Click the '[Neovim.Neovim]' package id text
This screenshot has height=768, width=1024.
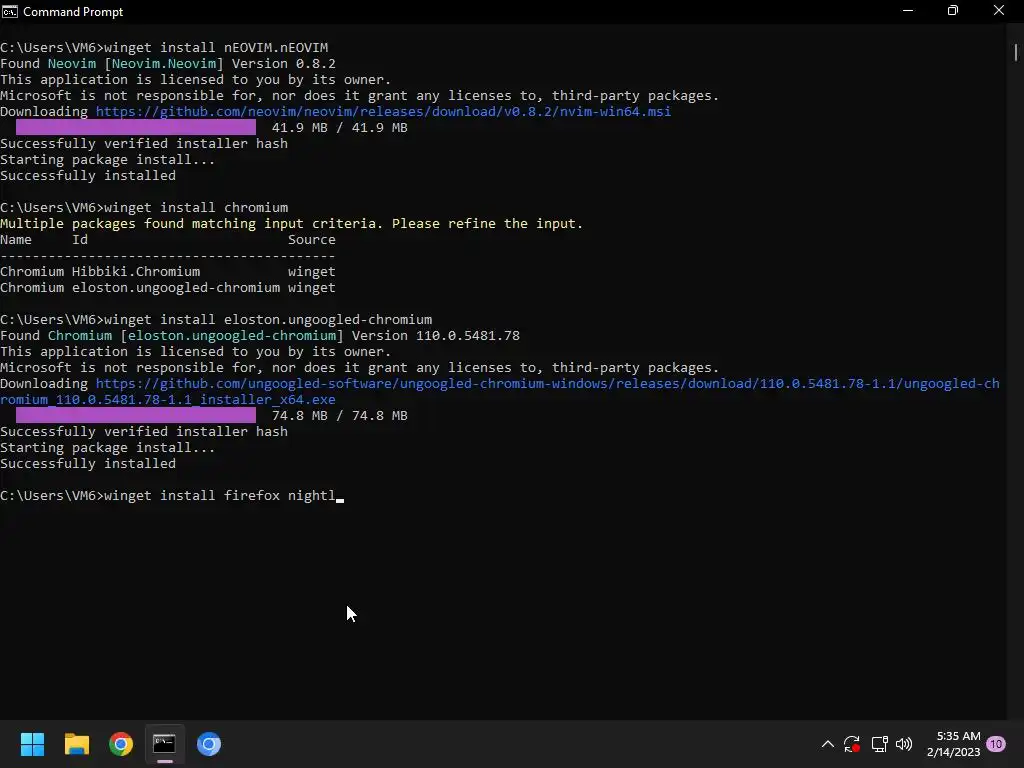164,64
